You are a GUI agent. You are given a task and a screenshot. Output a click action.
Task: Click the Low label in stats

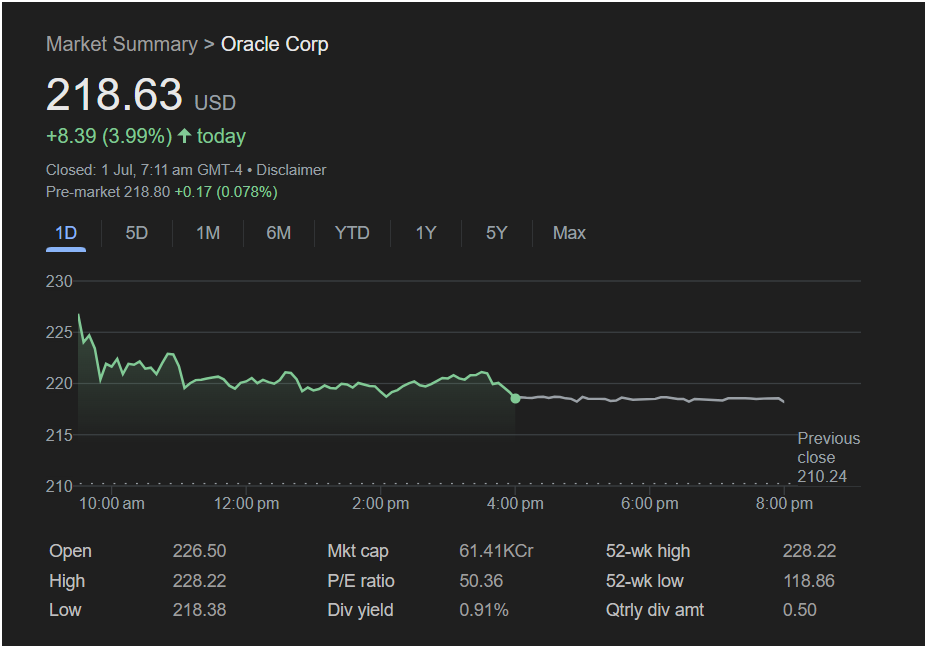point(65,610)
